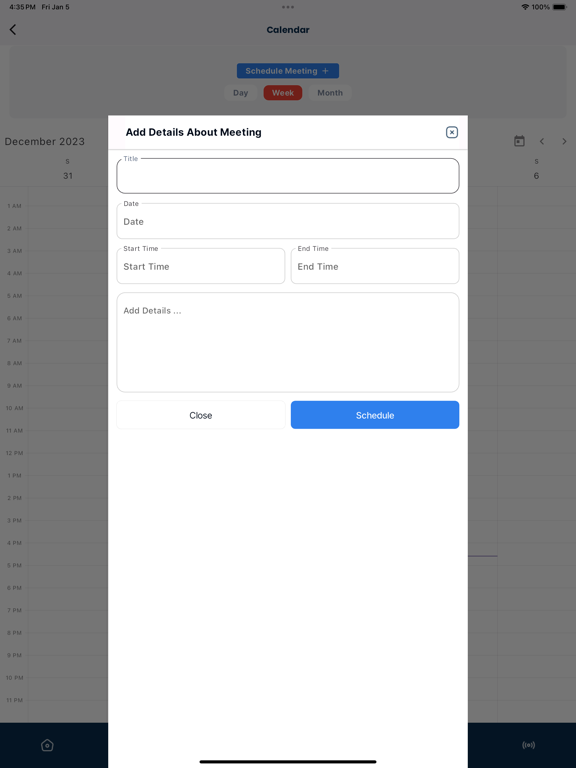The height and width of the screenshot is (768, 576).
Task: Select the Week view tab
Action: 283,93
